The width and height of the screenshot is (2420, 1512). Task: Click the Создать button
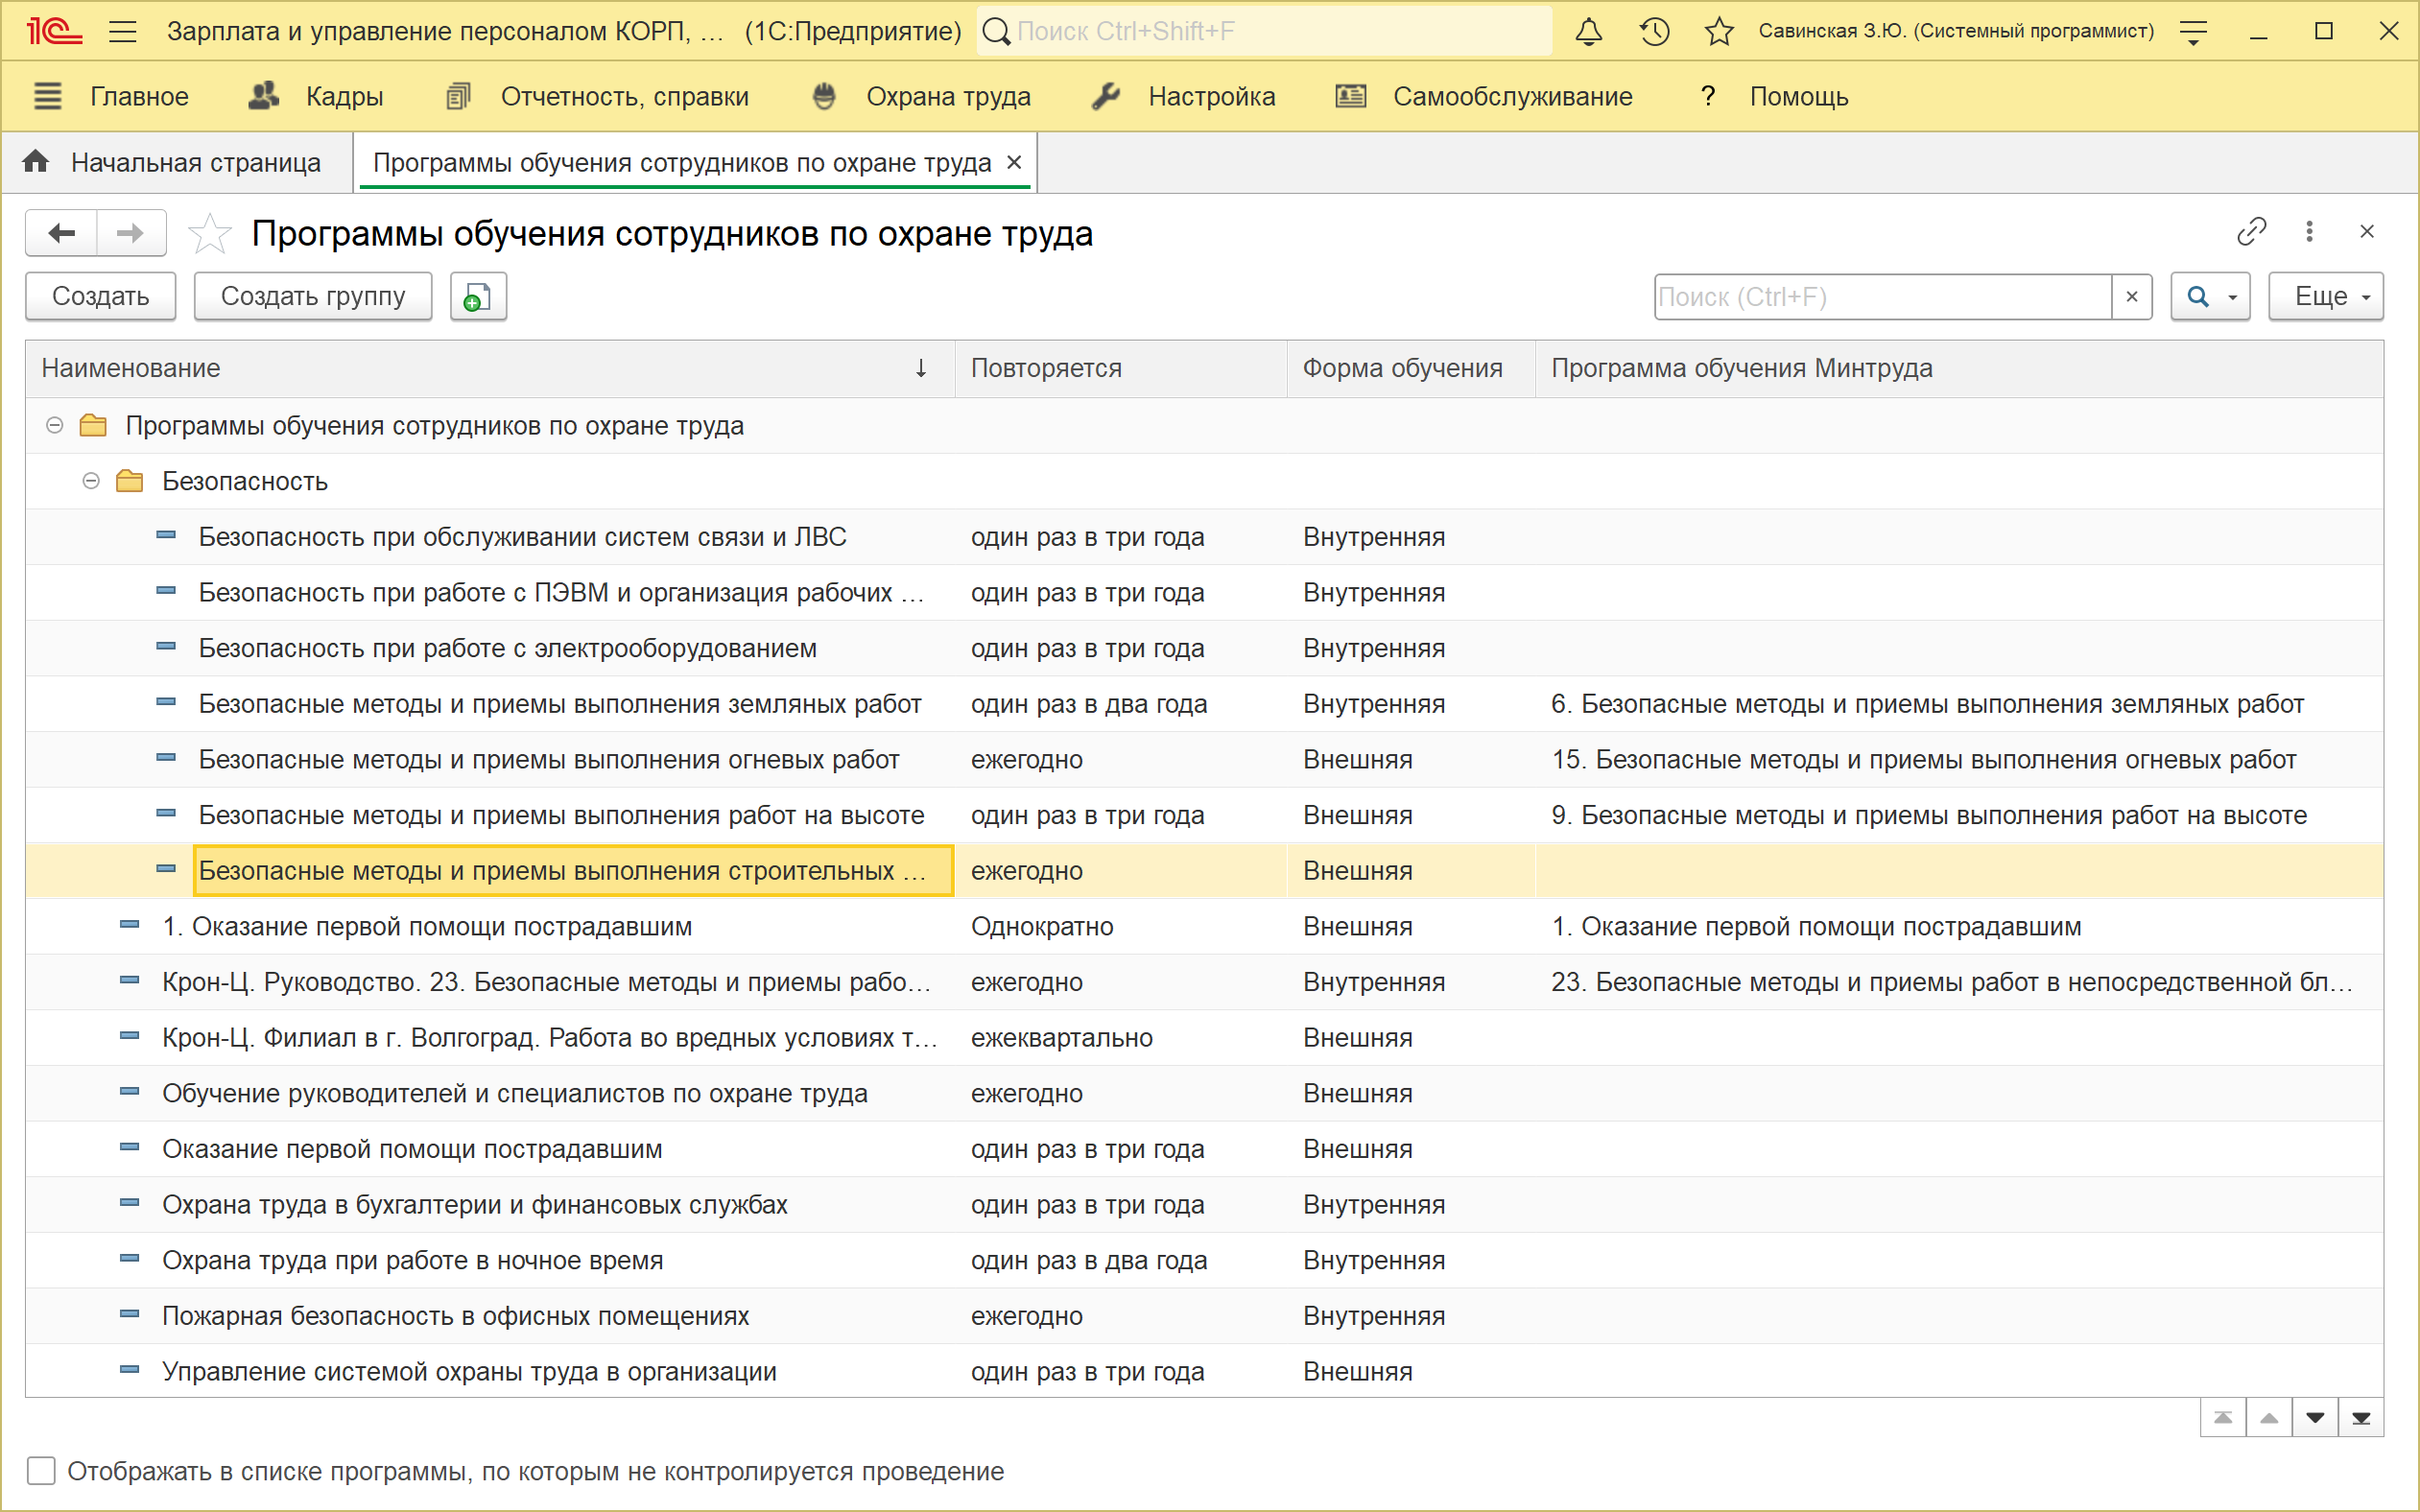[x=100, y=297]
